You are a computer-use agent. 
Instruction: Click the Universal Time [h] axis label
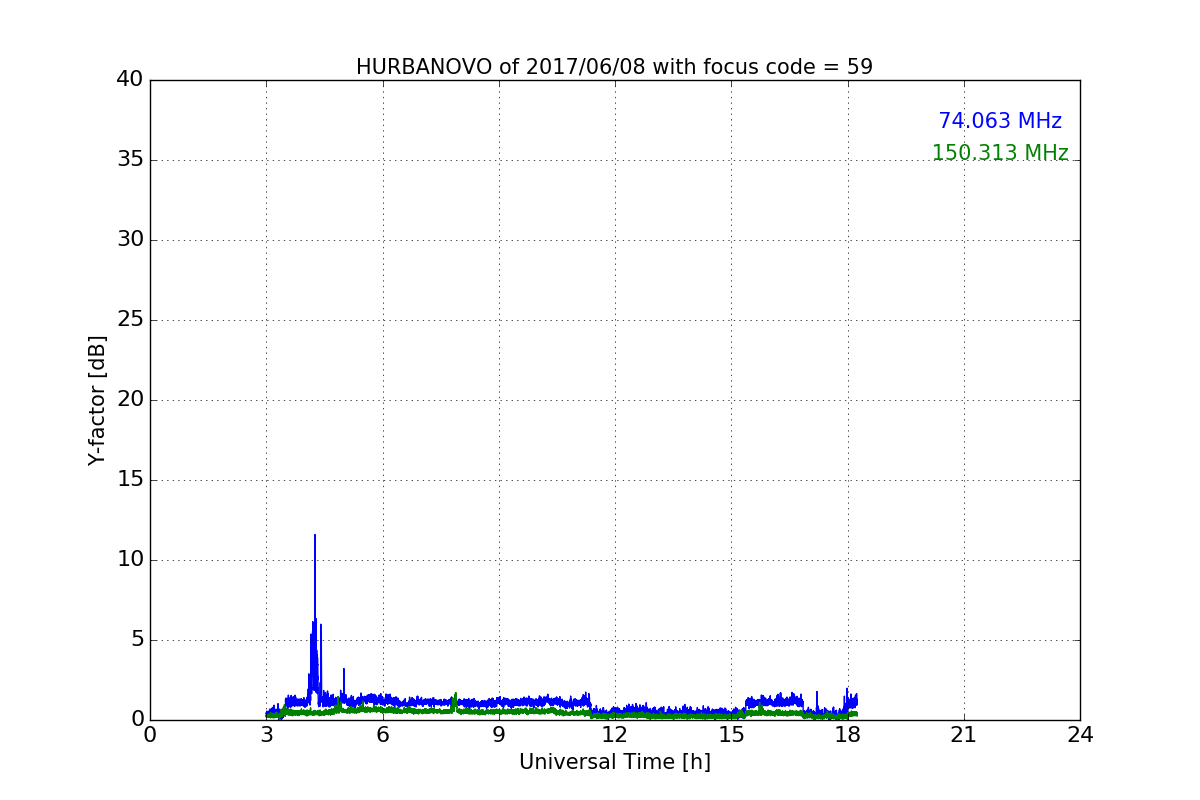point(614,762)
